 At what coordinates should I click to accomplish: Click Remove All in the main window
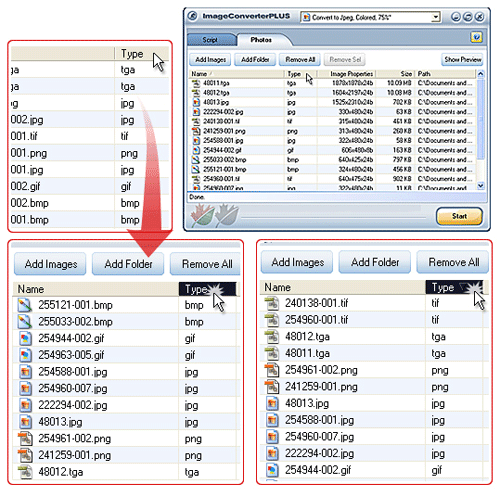click(300, 60)
